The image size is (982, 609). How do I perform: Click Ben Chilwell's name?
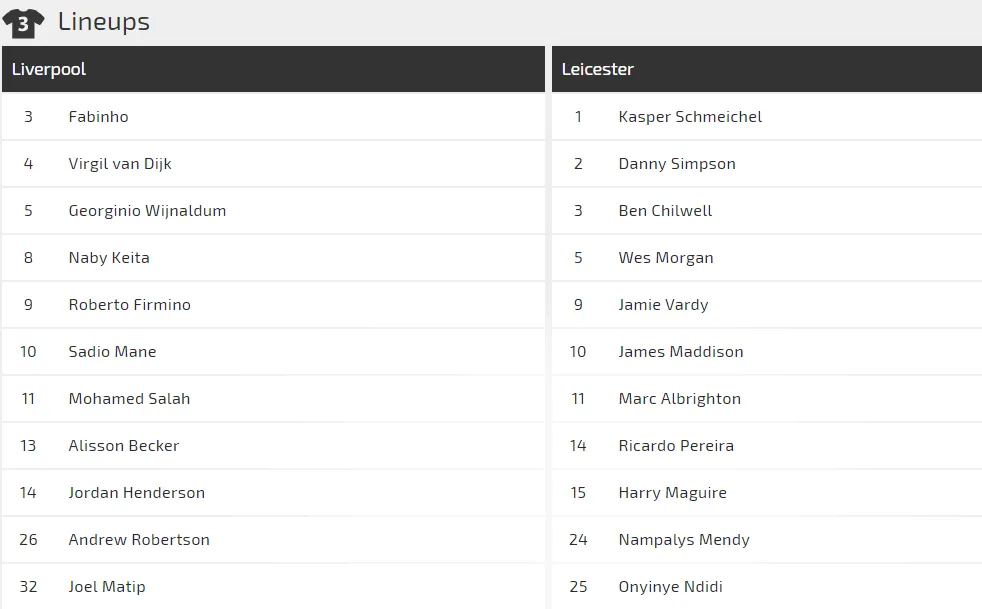pyautogui.click(x=665, y=211)
